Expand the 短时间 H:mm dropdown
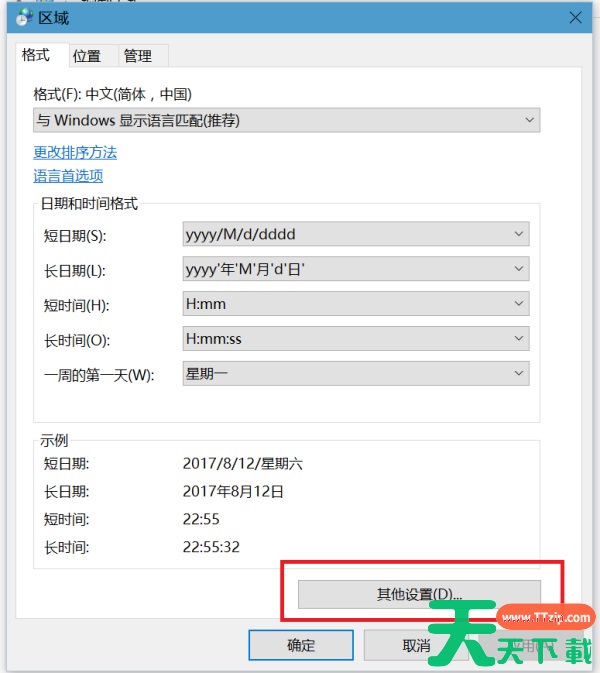The image size is (600, 673). pos(356,304)
